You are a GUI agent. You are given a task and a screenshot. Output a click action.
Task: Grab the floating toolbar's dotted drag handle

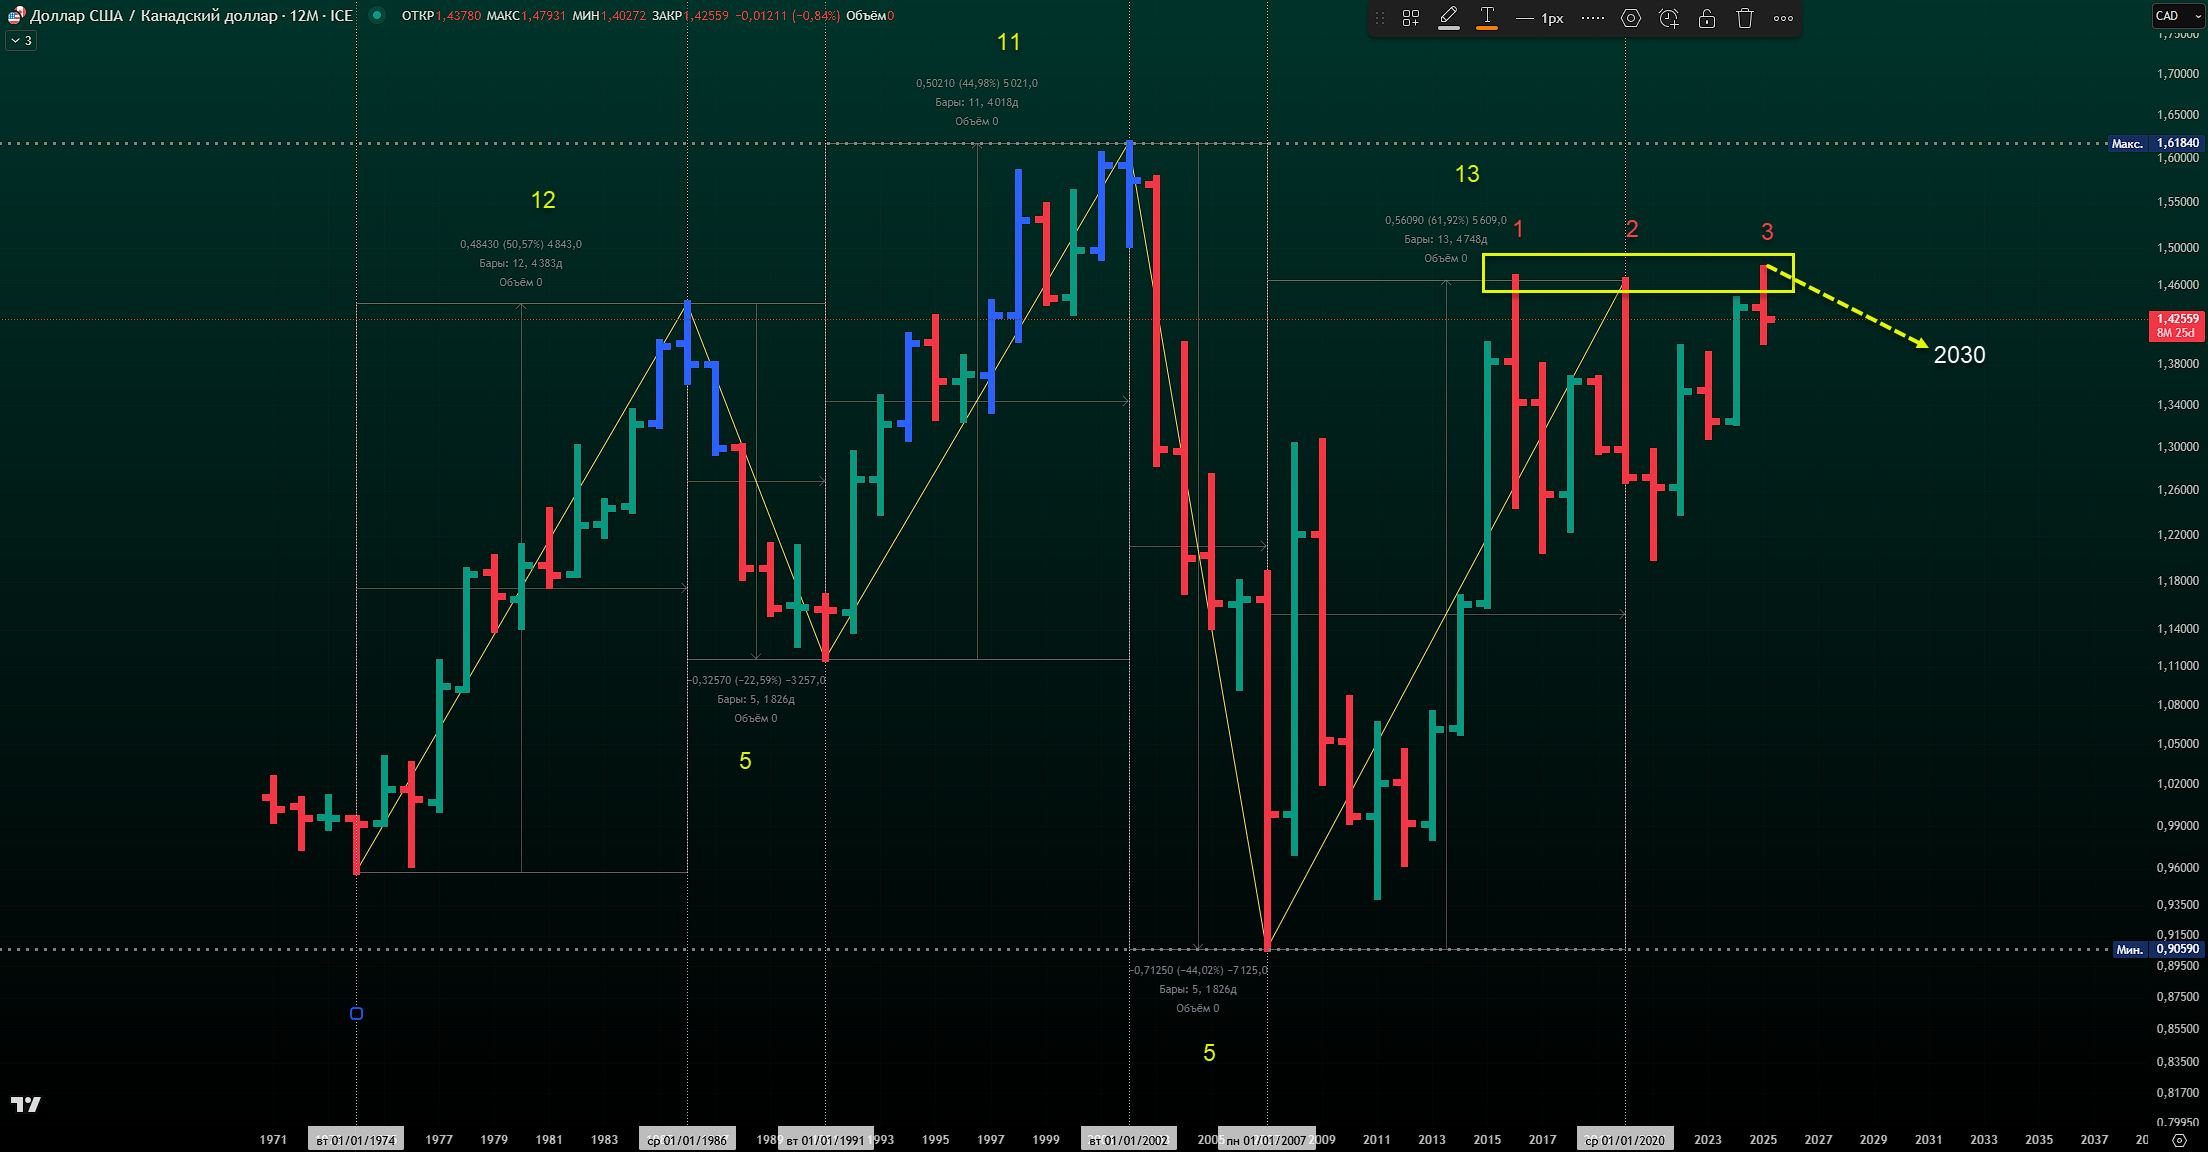pyautogui.click(x=1380, y=18)
